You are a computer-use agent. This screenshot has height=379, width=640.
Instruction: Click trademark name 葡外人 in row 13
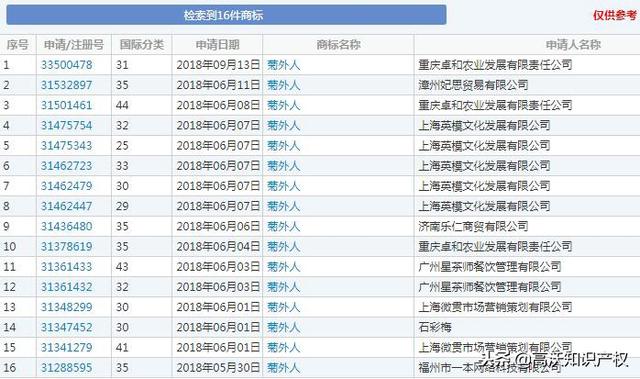click(284, 307)
